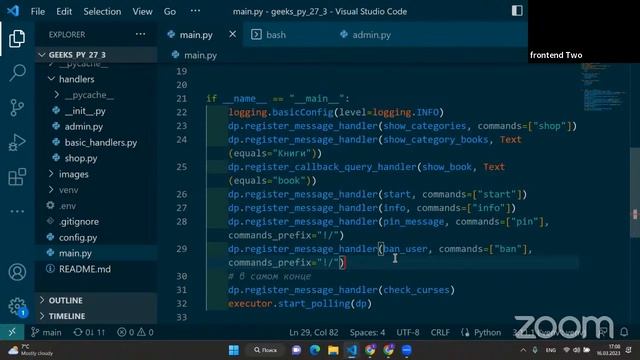Image resolution: width=640 pixels, height=360 pixels.
Task: Open Microsoft Edge from the taskbar
Action: tap(315, 350)
